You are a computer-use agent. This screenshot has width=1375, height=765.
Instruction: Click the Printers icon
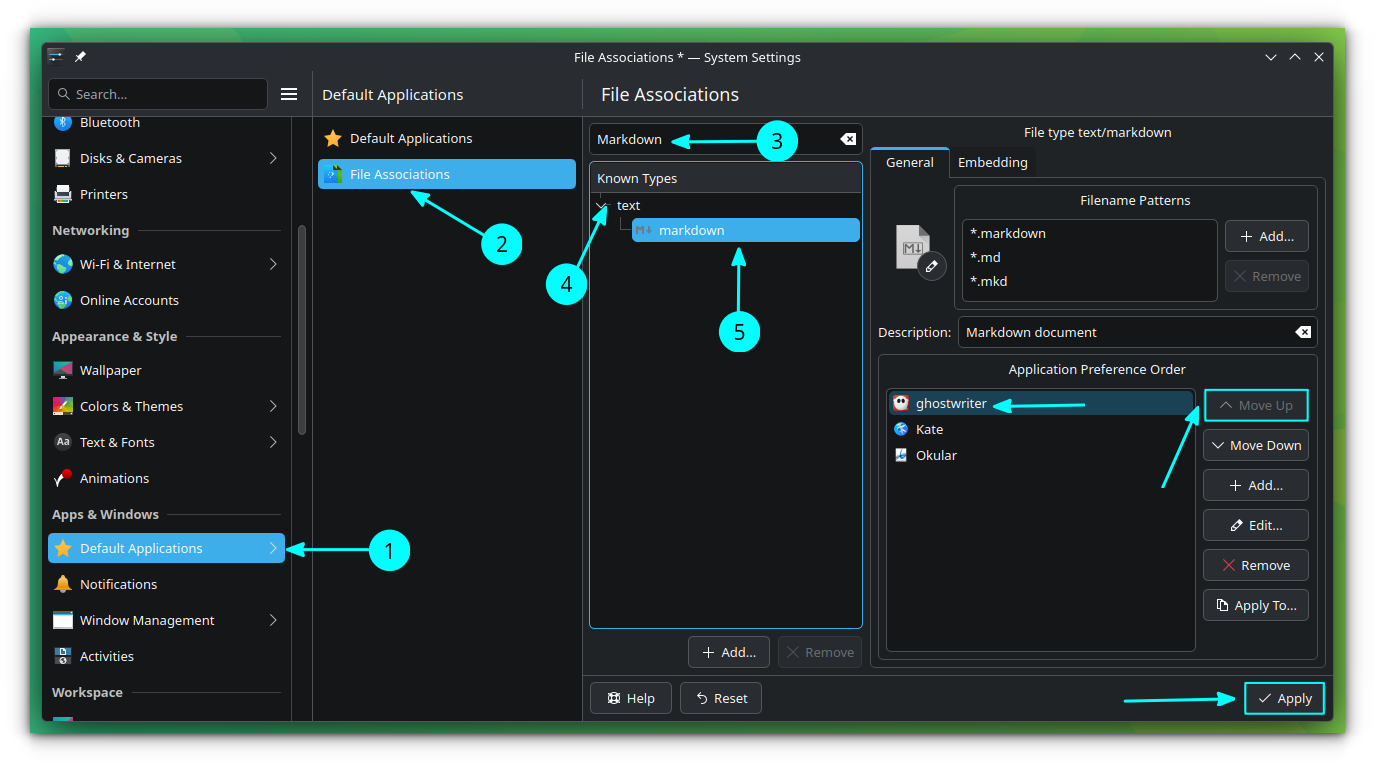(x=63, y=194)
